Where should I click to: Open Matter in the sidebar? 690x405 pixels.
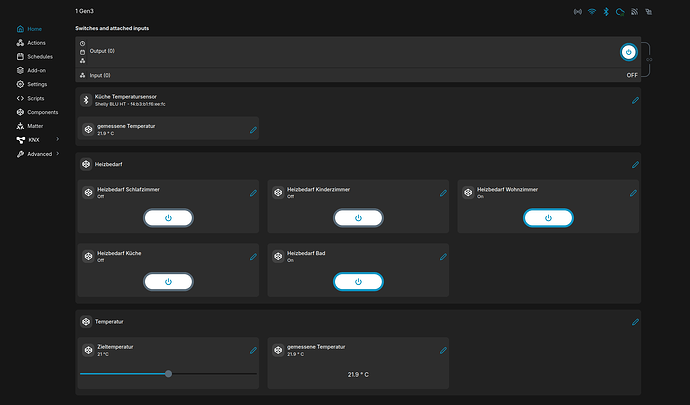click(x=29, y=126)
